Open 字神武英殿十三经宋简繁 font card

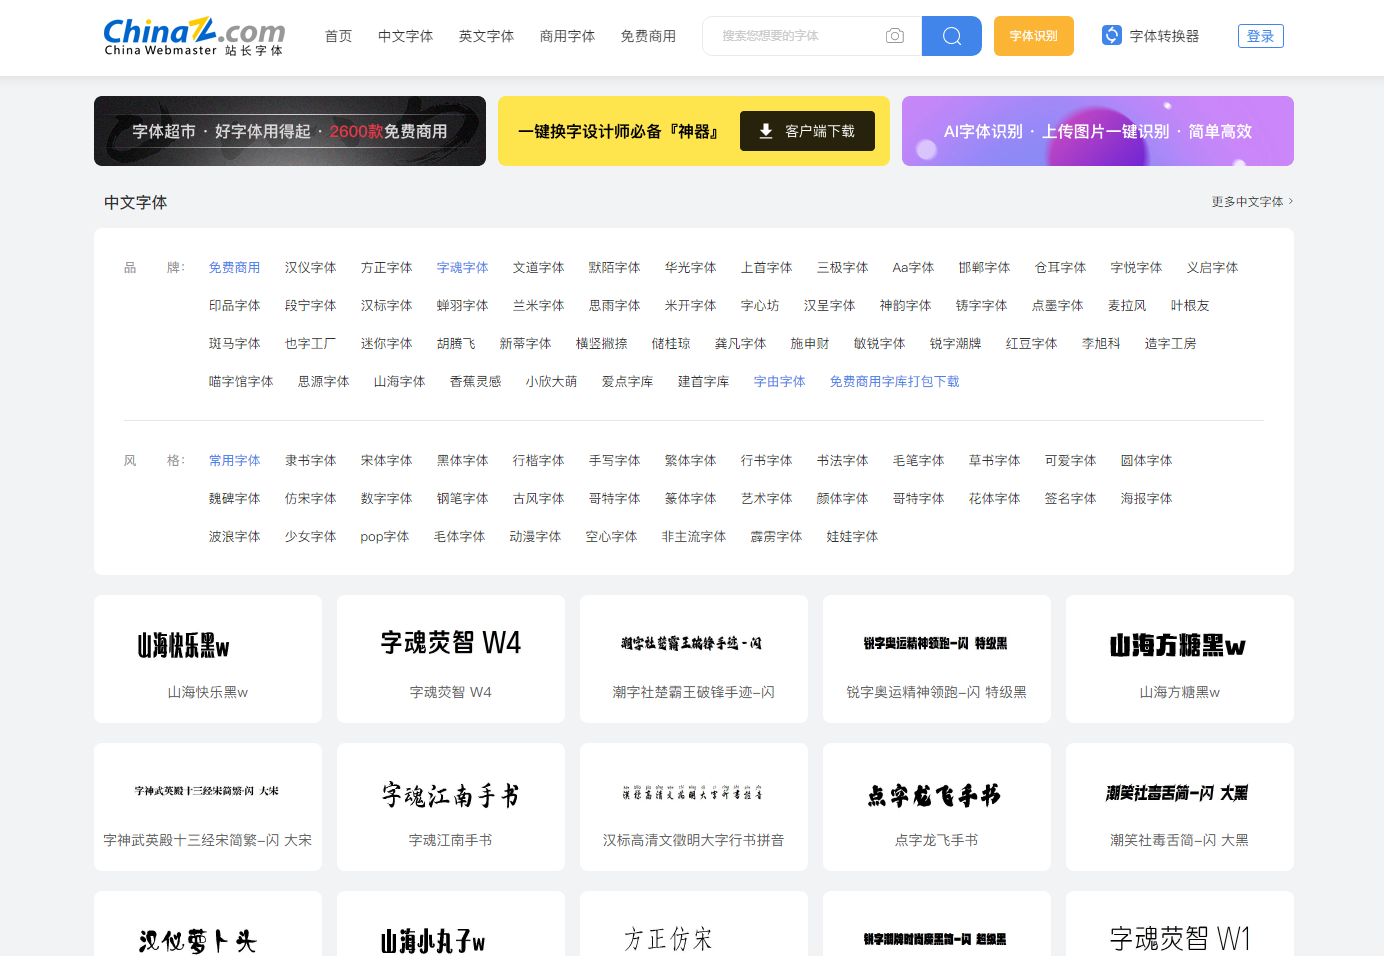coord(208,807)
